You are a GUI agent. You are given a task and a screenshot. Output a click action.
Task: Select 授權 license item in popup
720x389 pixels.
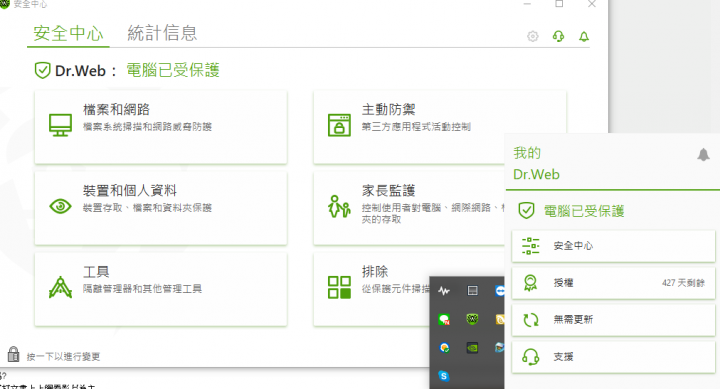[x=613, y=283]
